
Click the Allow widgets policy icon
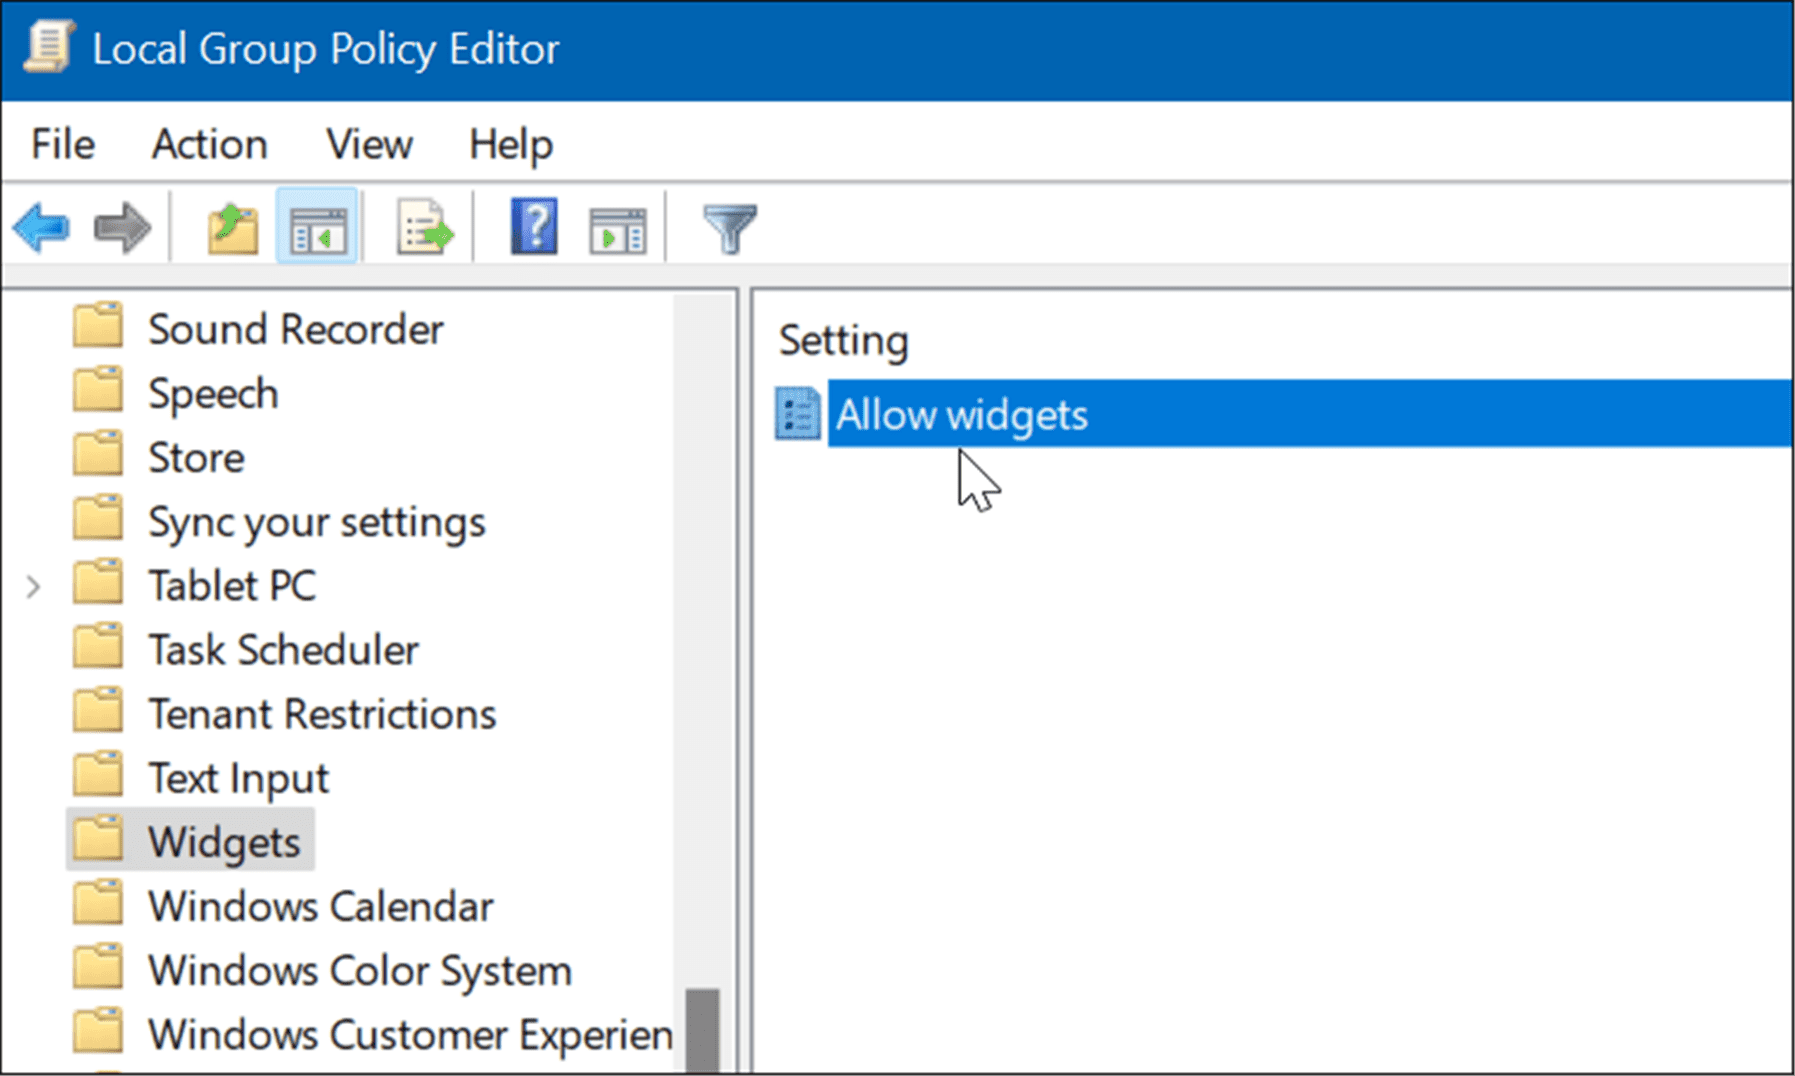click(x=798, y=414)
